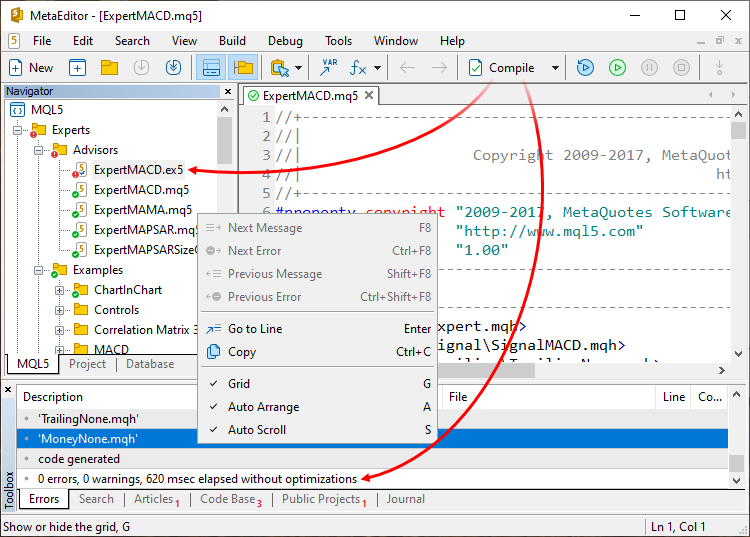Open the Build menu
The height and width of the screenshot is (537, 750).
point(232,41)
